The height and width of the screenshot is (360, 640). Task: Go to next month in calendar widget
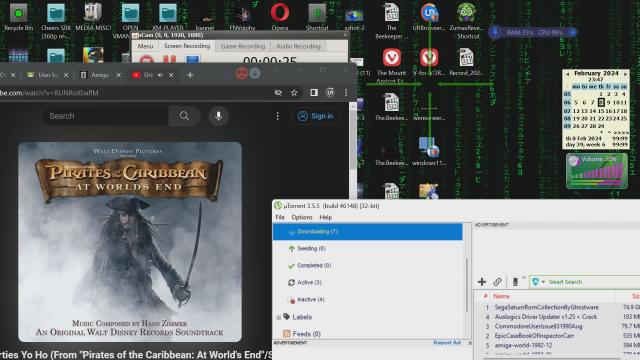pyautogui.click(x=625, y=74)
